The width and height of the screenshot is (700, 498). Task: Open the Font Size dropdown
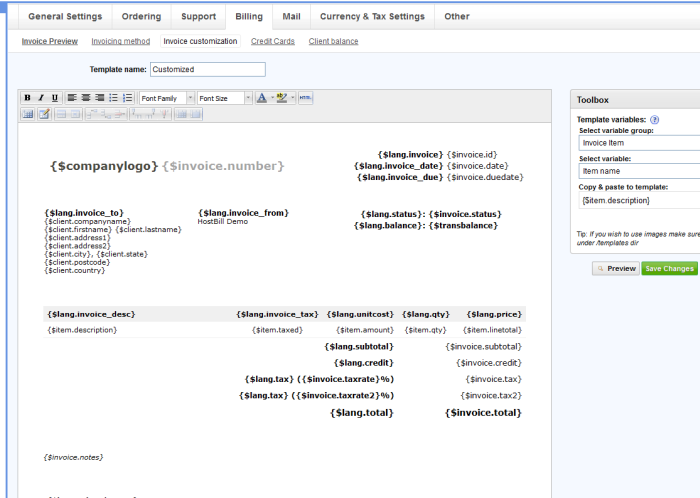[x=225, y=98]
